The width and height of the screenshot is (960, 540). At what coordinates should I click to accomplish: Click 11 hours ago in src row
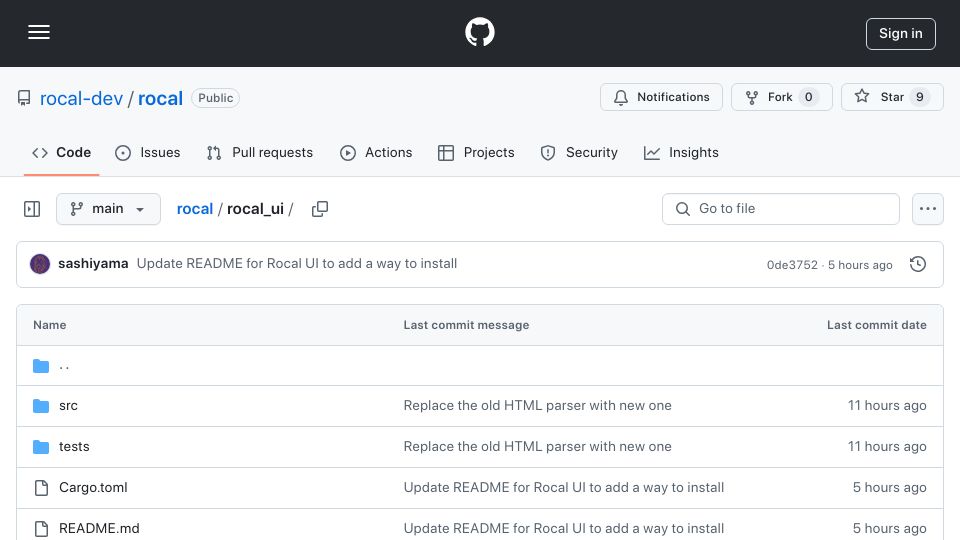coord(887,406)
